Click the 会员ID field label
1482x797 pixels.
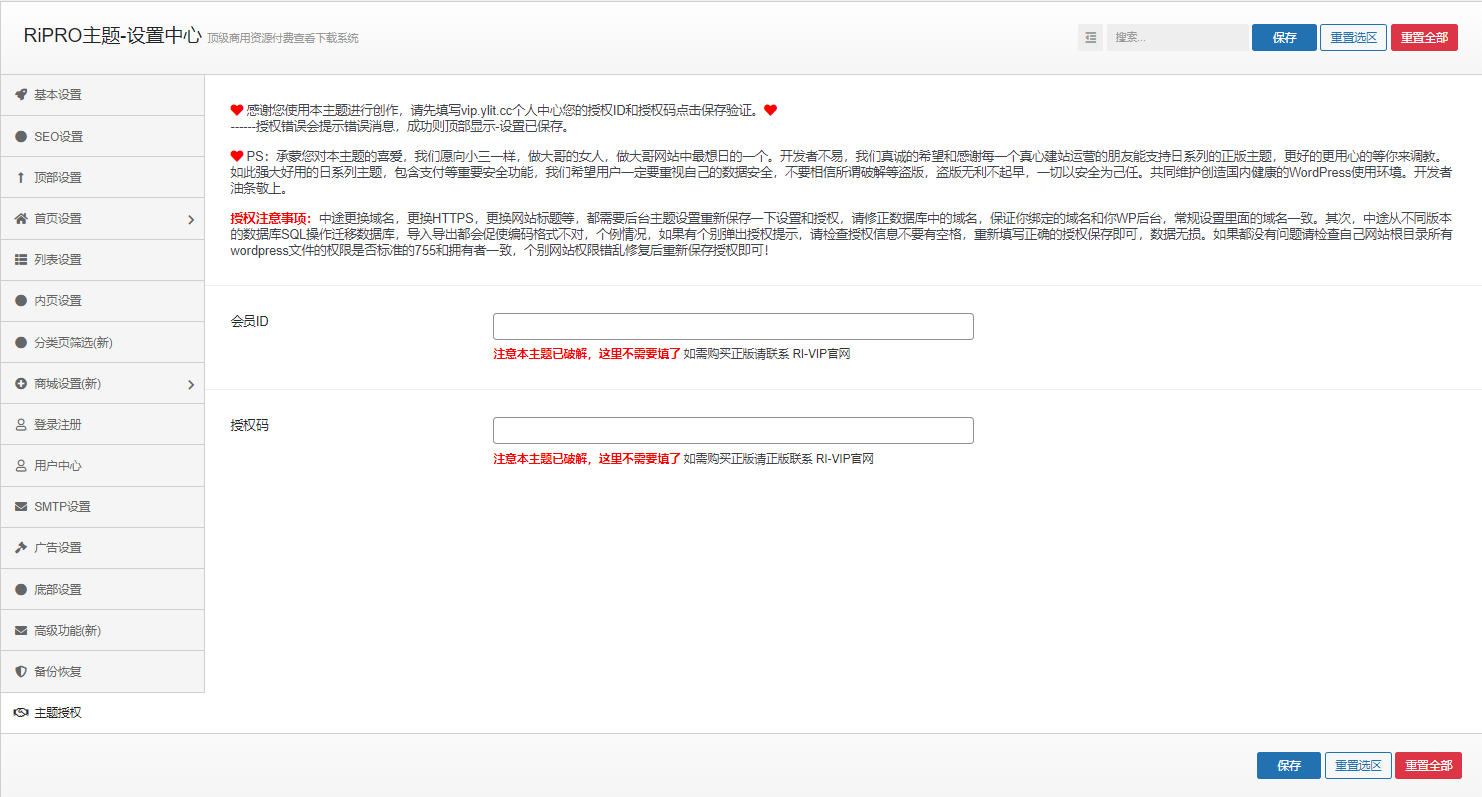tap(249, 321)
